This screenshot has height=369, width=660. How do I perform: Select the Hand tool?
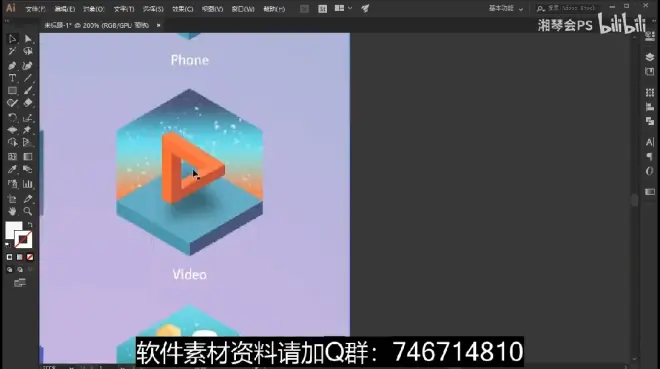[x=12, y=211]
